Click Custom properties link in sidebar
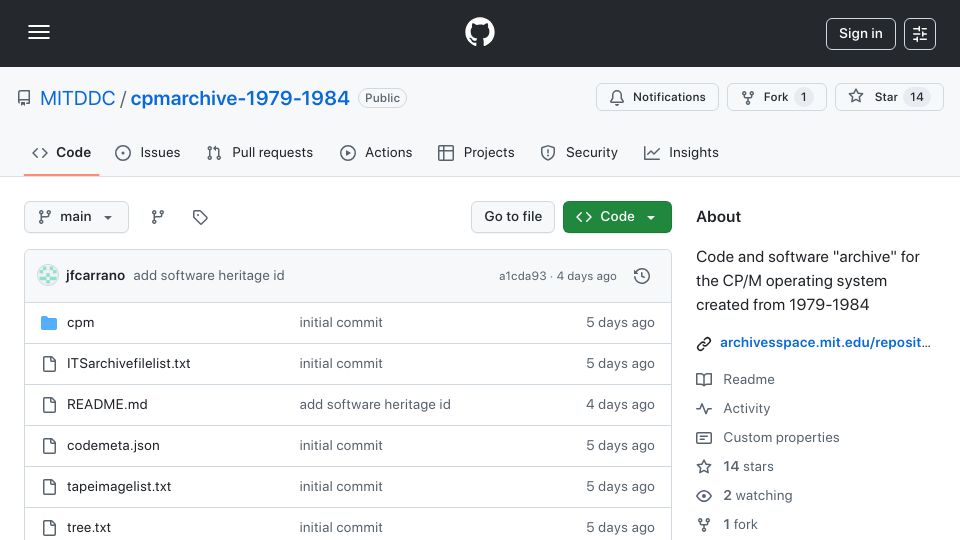 [x=781, y=438]
